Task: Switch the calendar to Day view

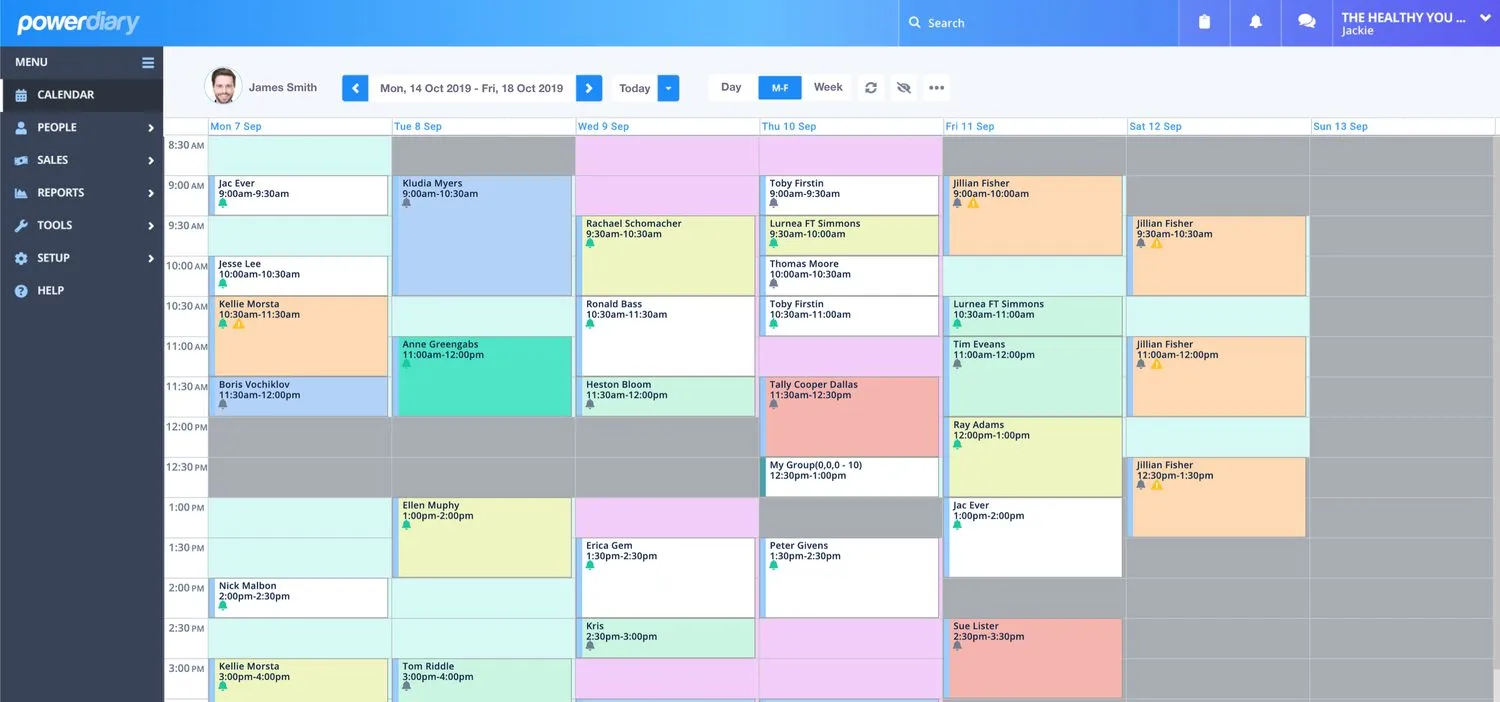Action: (730, 87)
